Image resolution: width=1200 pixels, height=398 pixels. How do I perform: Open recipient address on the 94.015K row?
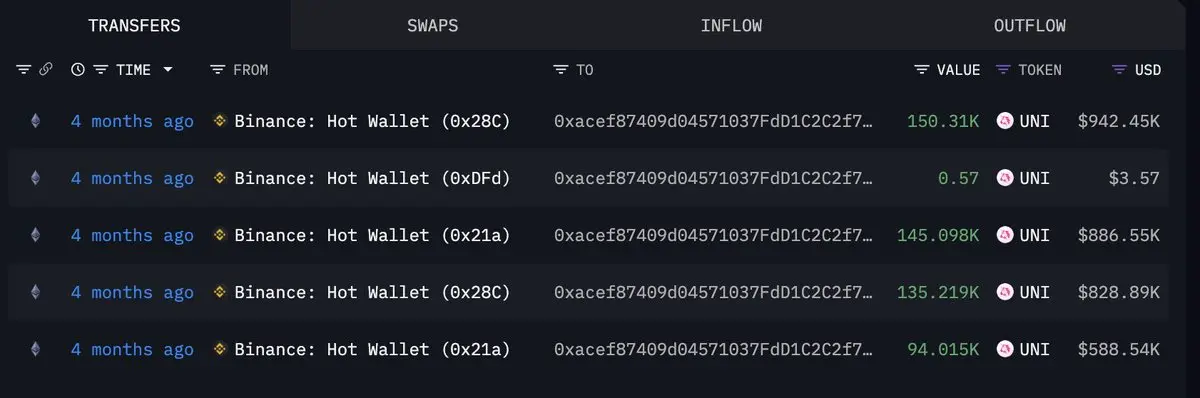point(713,350)
